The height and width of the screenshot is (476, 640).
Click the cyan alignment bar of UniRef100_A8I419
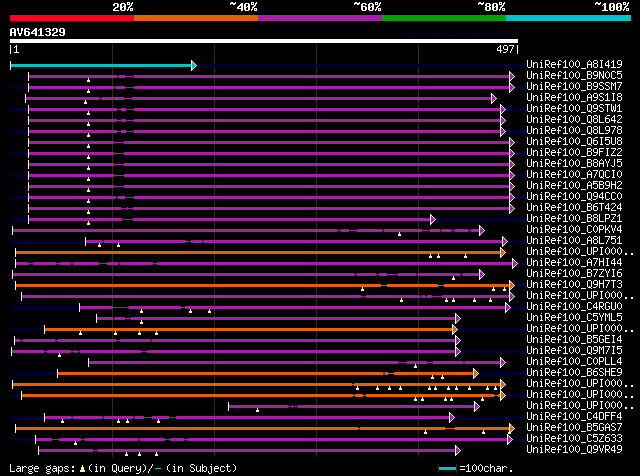(101, 65)
